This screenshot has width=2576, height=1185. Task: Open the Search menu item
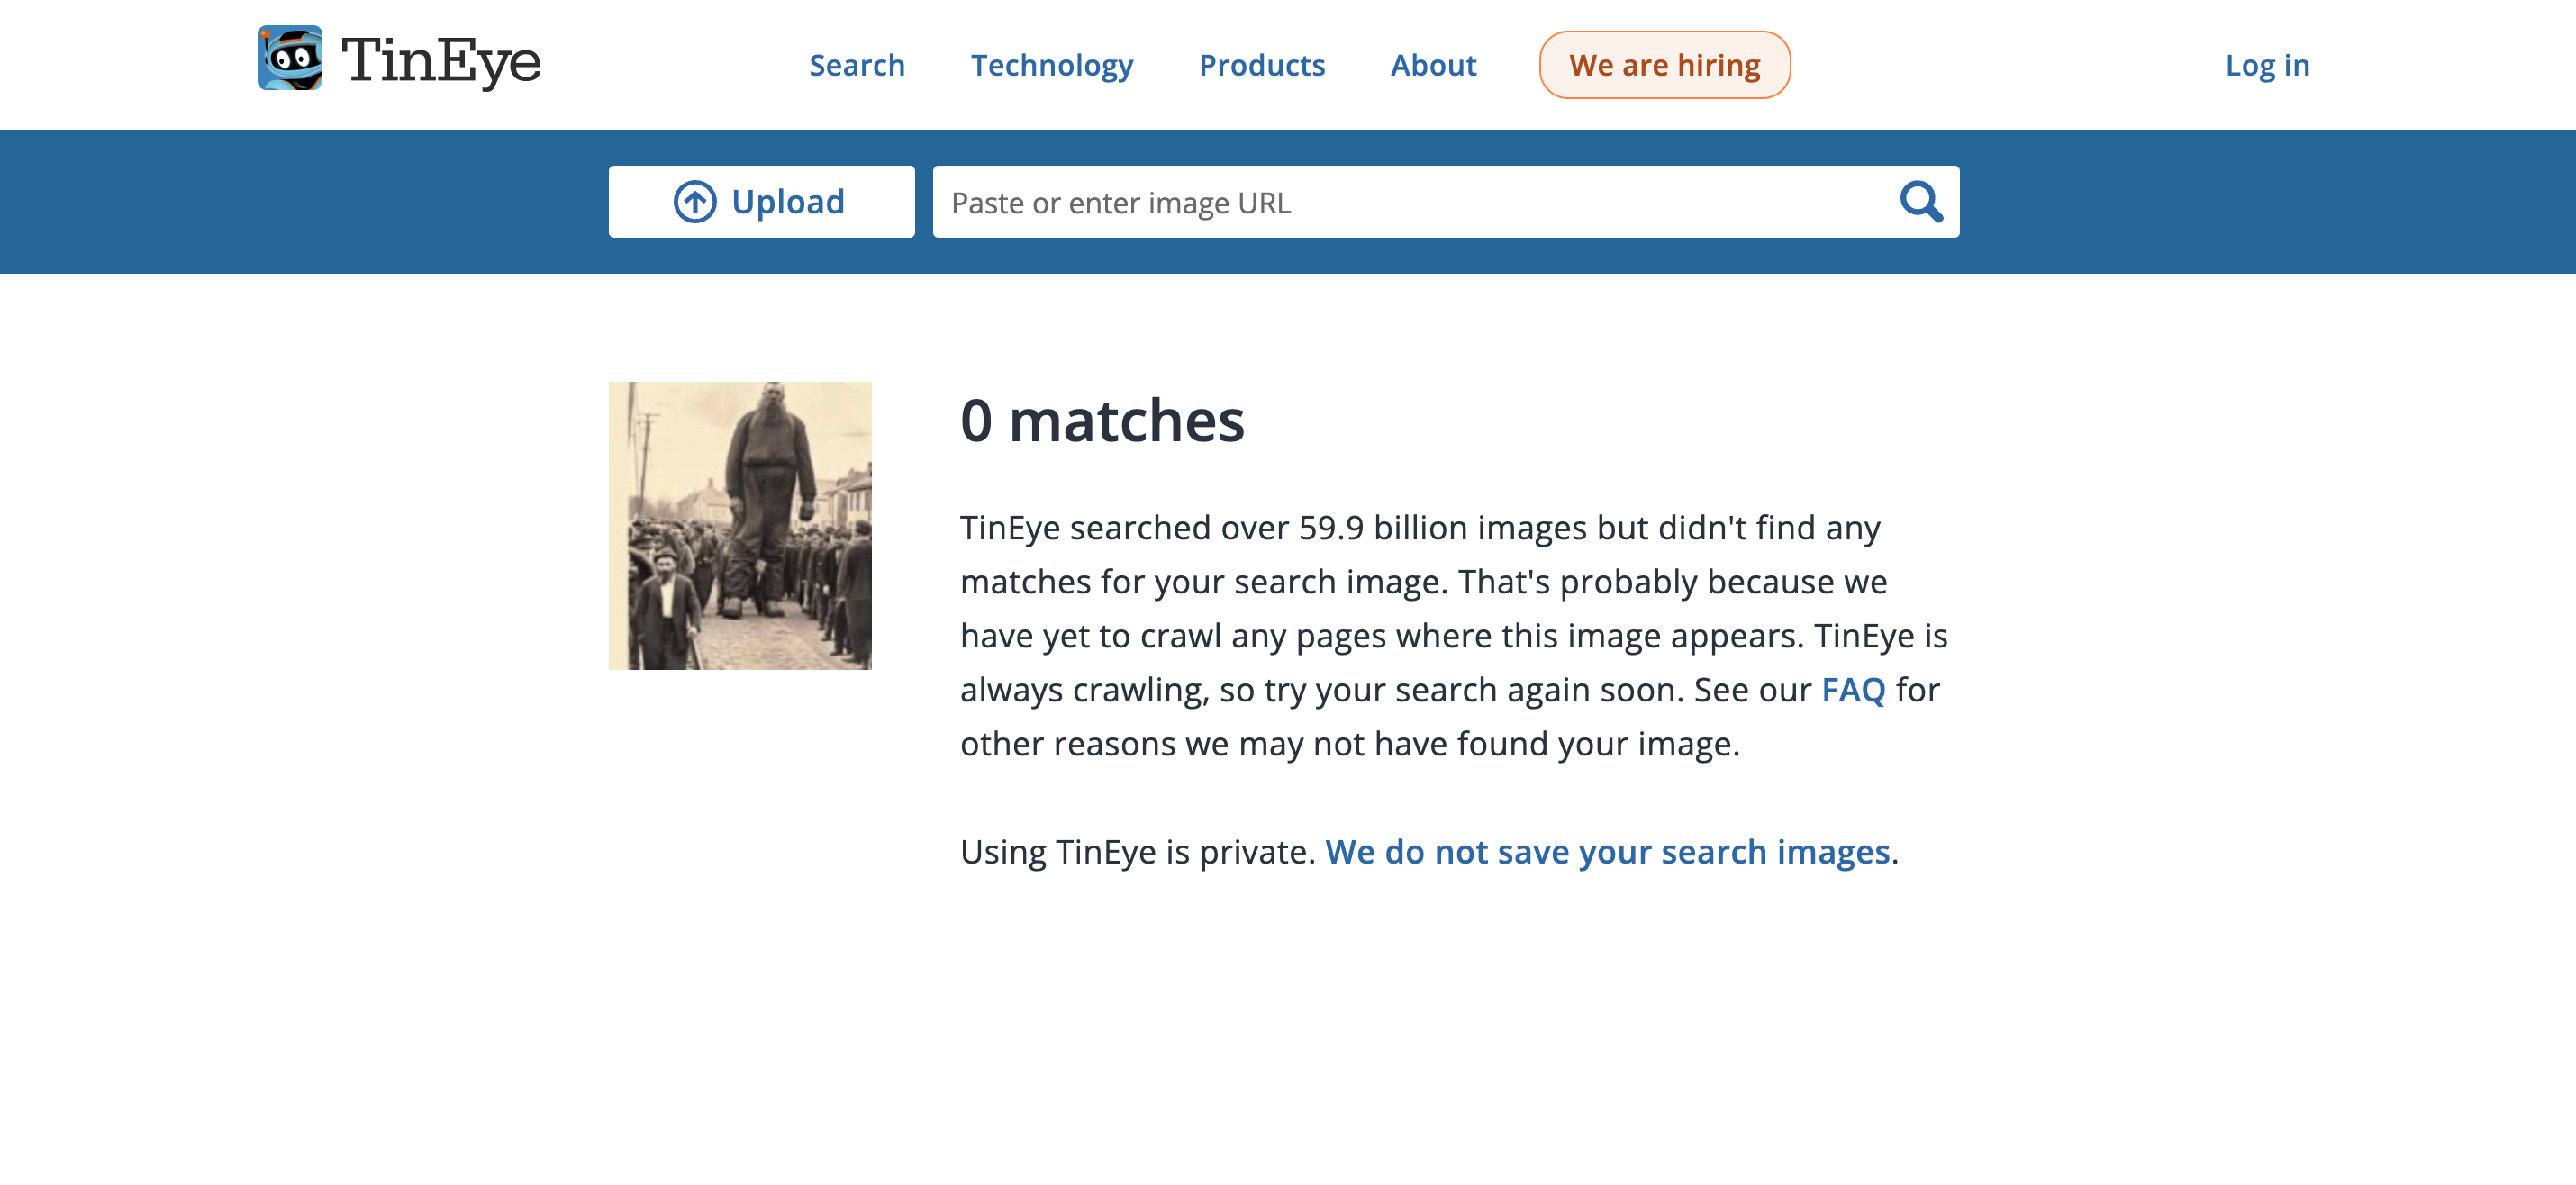click(x=856, y=65)
